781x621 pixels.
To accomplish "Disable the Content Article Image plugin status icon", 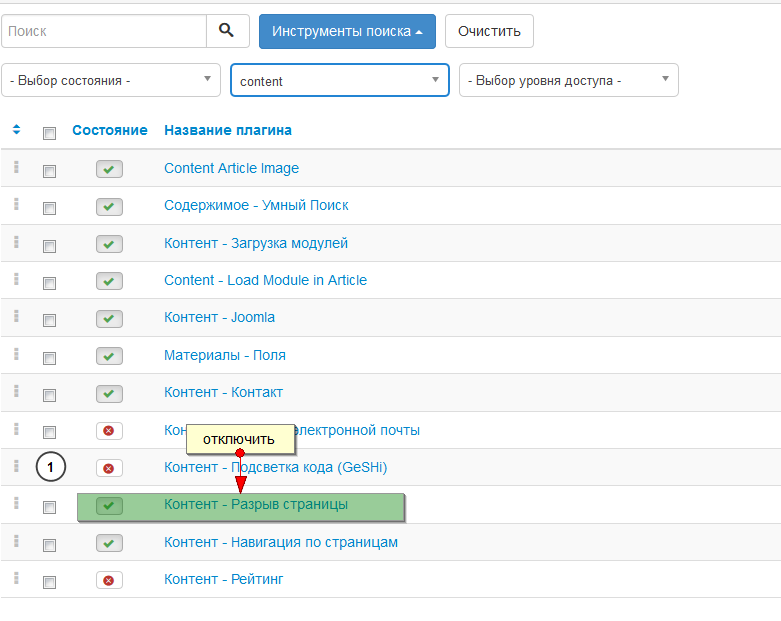I will click(109, 169).
